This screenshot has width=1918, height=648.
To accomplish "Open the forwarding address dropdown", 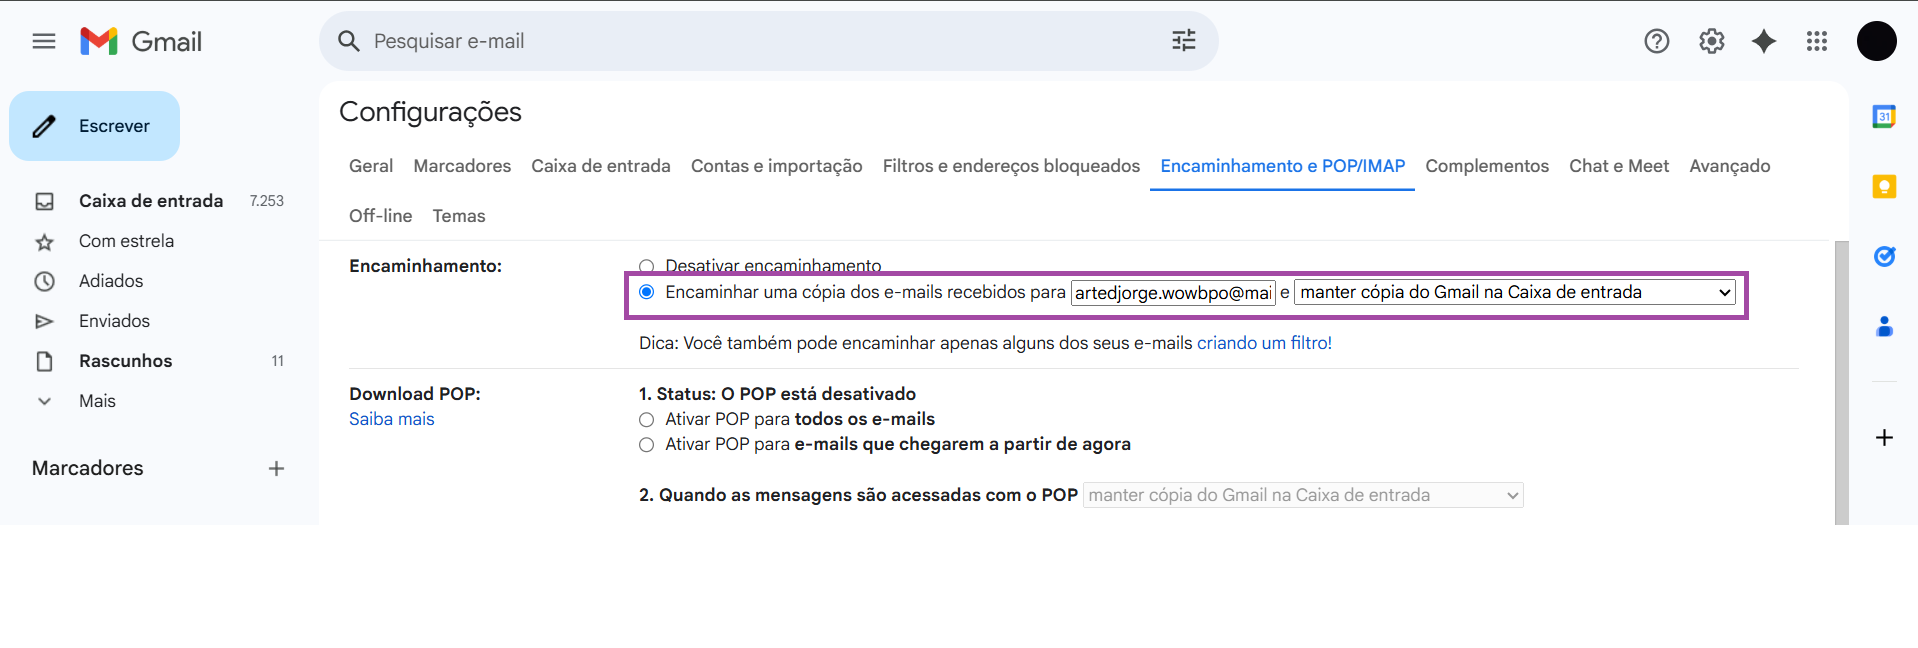I will point(1172,293).
